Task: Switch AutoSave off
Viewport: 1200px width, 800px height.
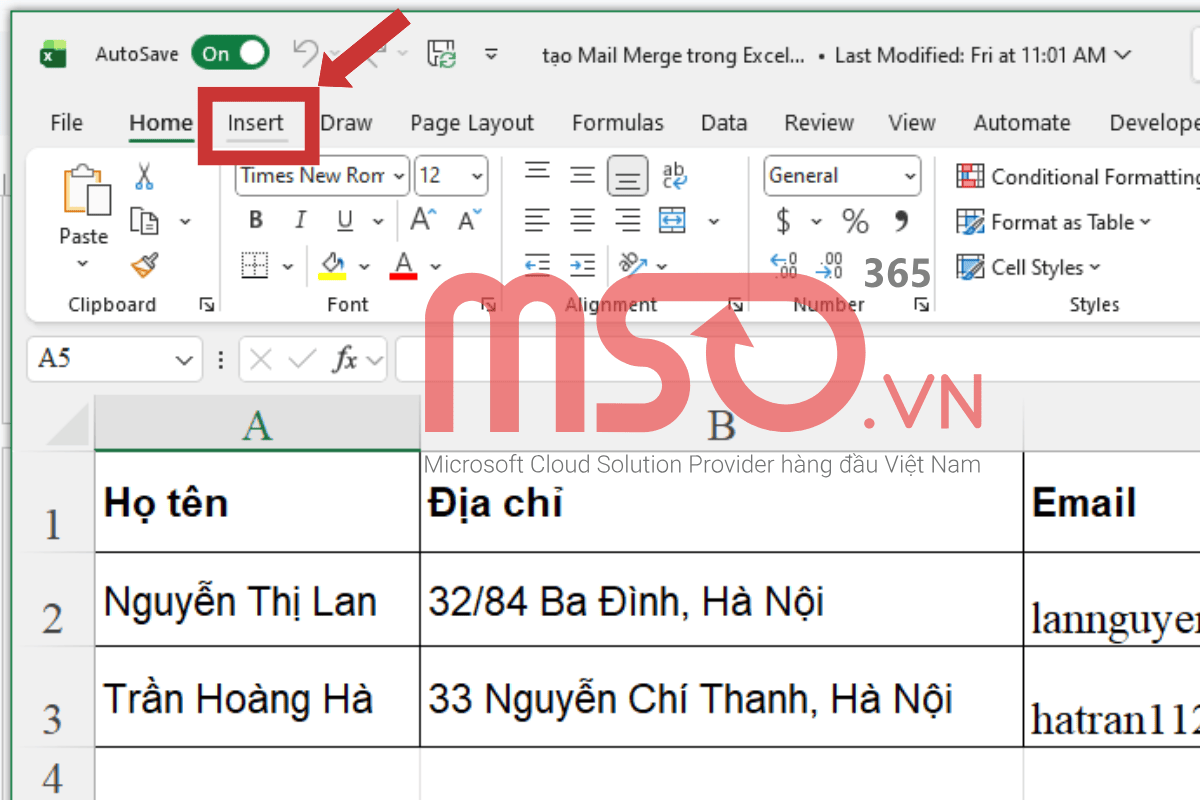Action: (230, 53)
